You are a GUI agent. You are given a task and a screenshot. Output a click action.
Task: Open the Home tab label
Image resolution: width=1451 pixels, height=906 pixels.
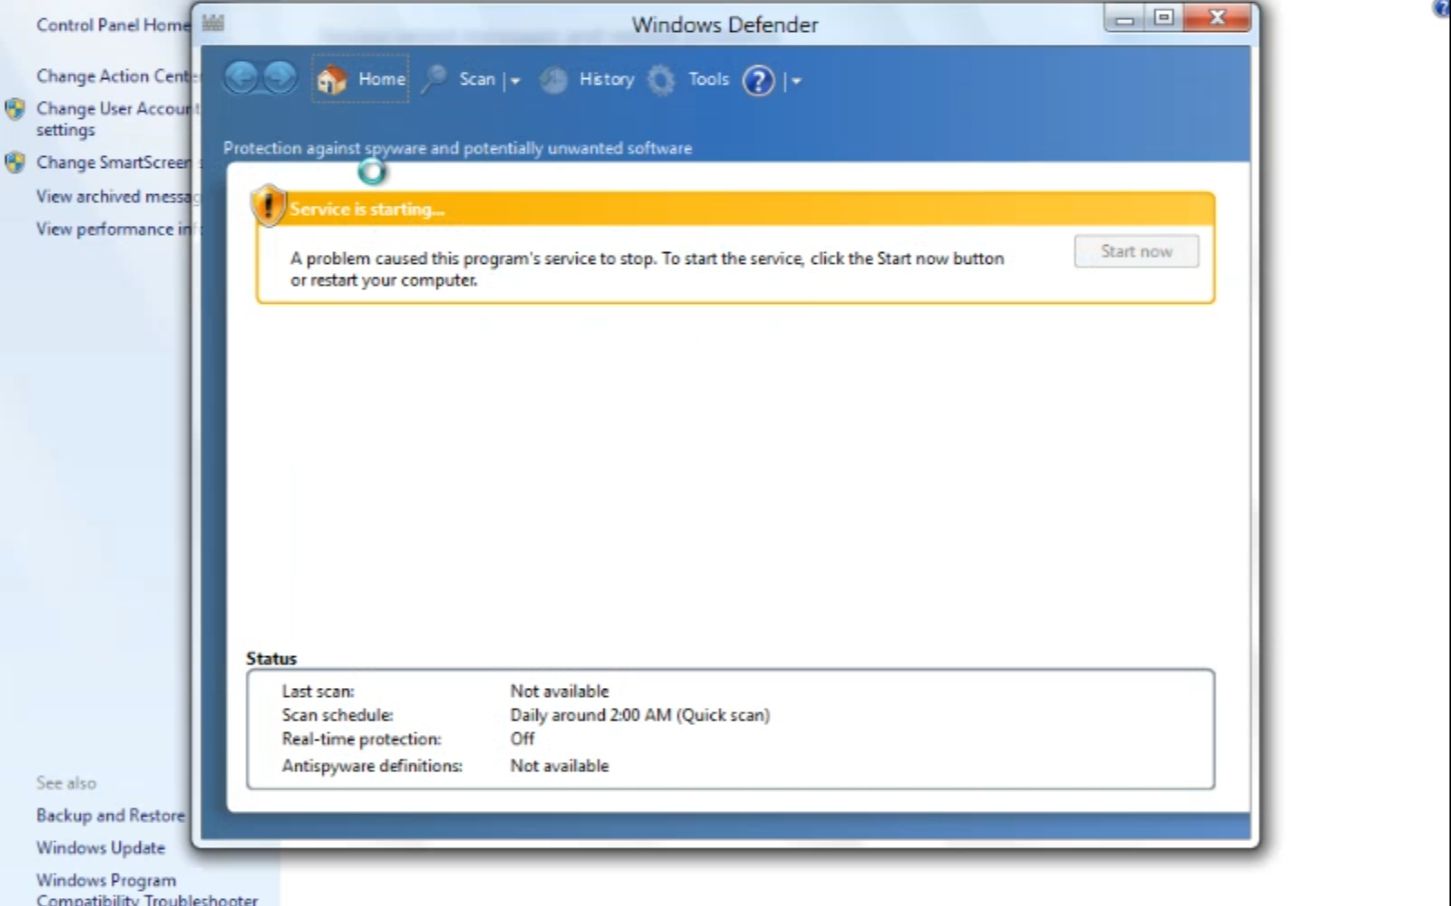pyautogui.click(x=382, y=79)
